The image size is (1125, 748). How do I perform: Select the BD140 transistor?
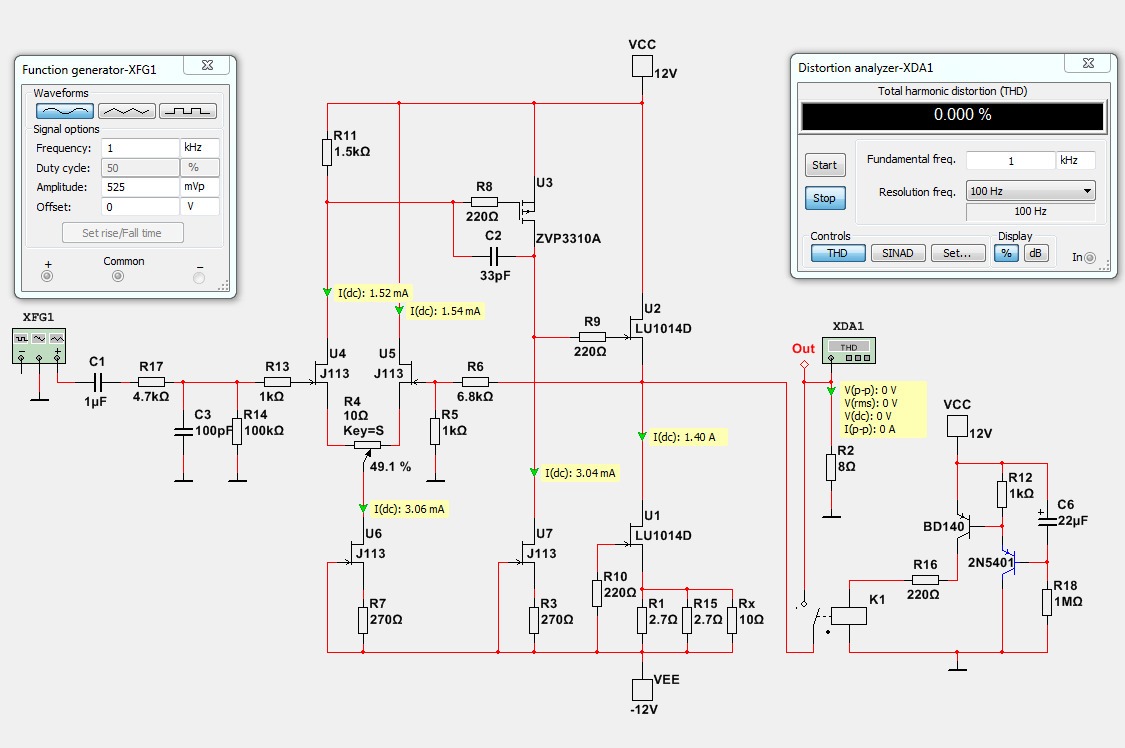point(964,526)
